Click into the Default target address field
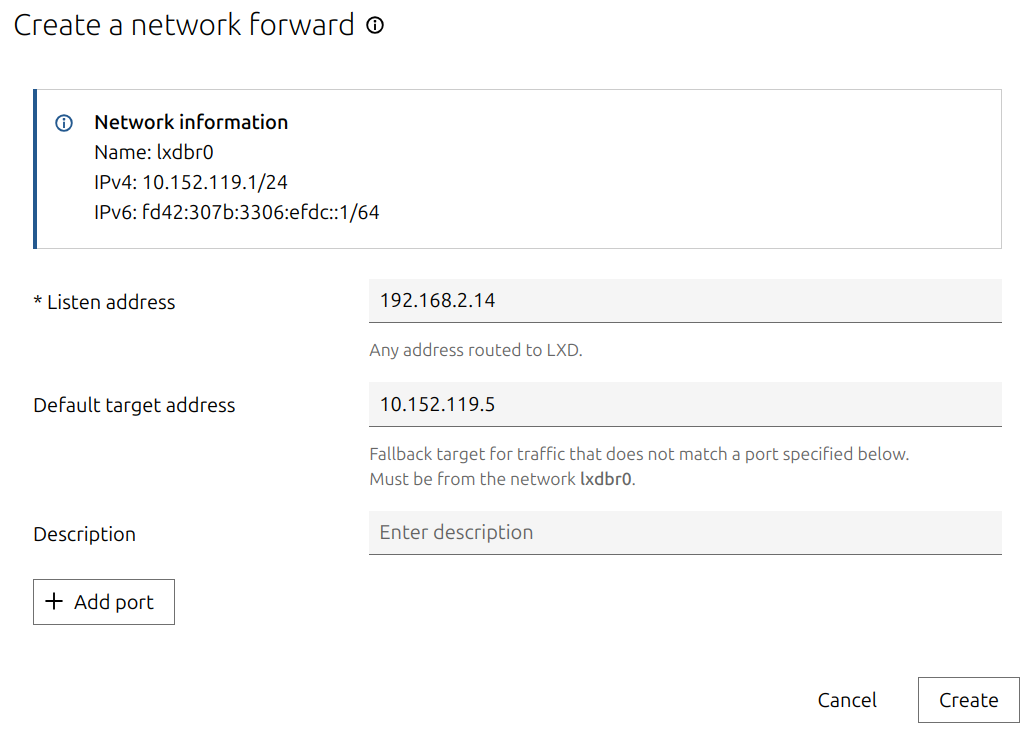Viewport: 1033px width, 739px height. pyautogui.click(x=684, y=404)
